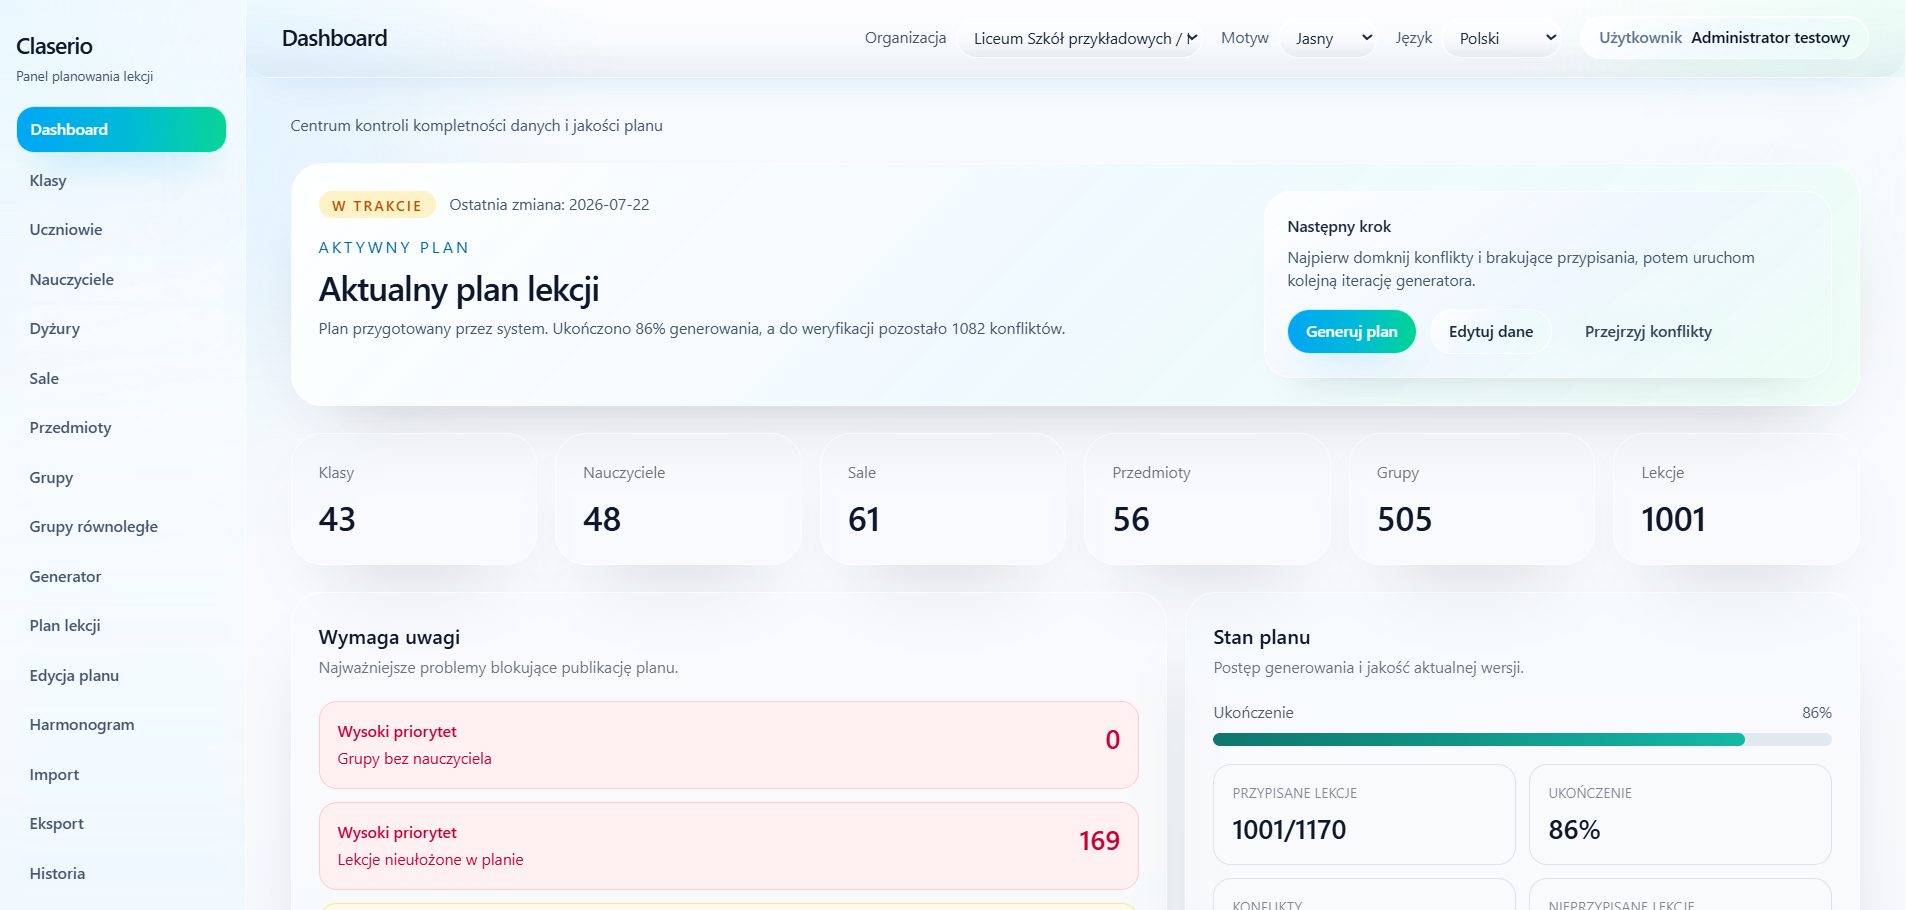Open the Dashboard sidebar item

[x=121, y=130]
